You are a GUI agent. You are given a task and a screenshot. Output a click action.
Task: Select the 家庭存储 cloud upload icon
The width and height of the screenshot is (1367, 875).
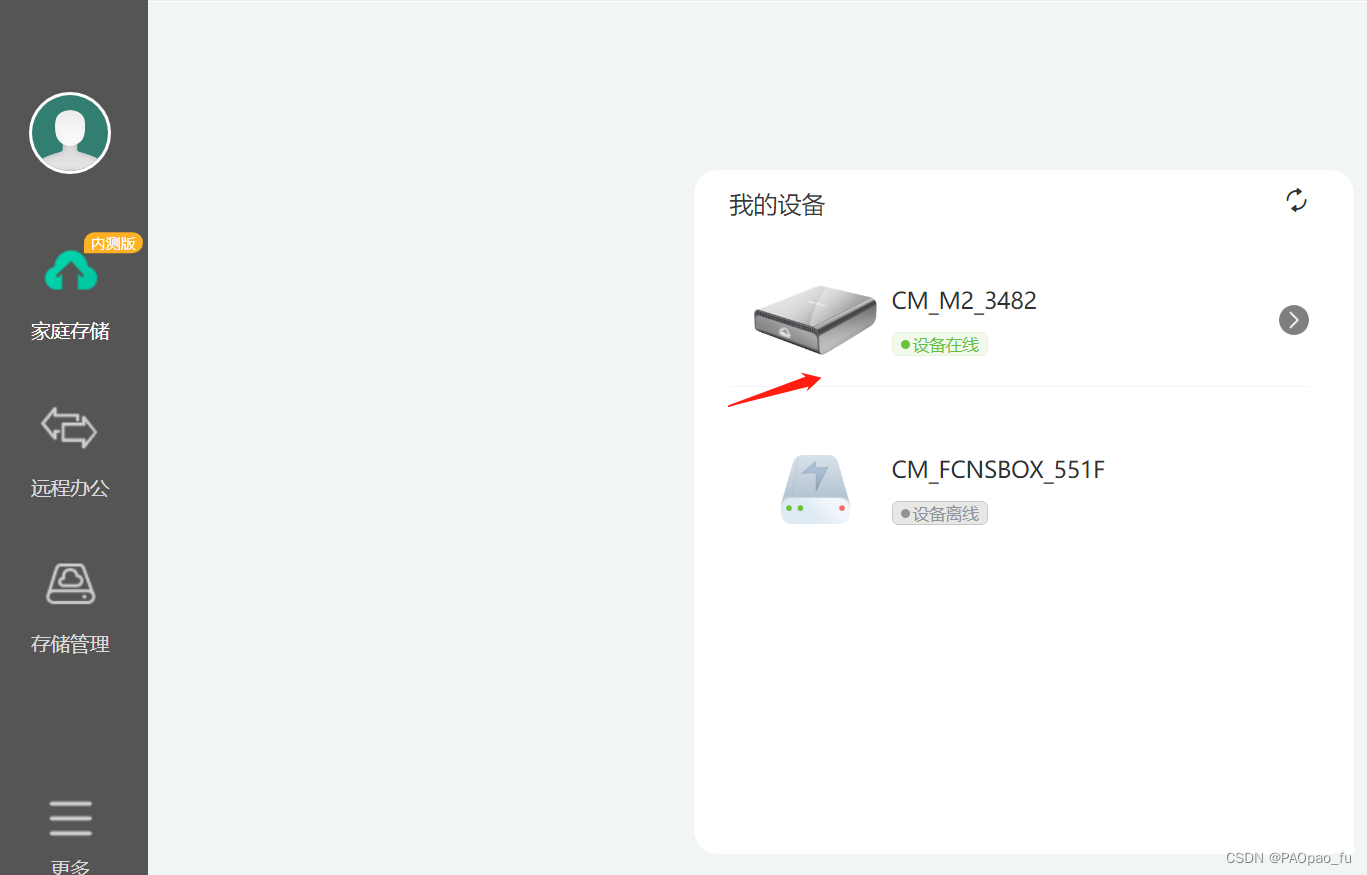pyautogui.click(x=71, y=271)
